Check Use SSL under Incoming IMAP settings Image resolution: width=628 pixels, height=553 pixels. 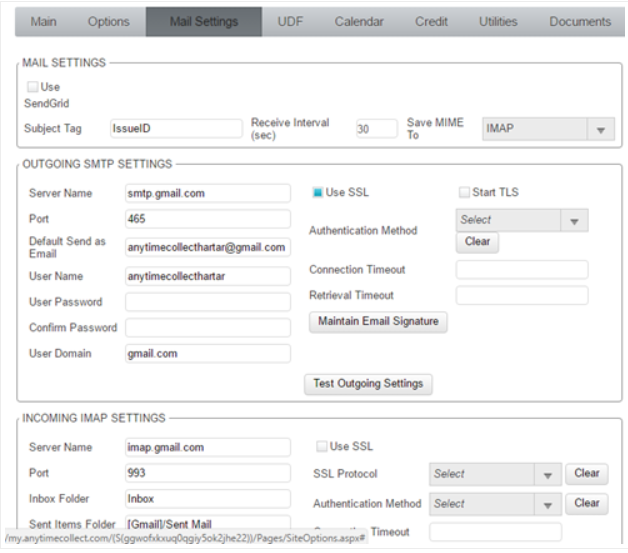tap(322, 446)
